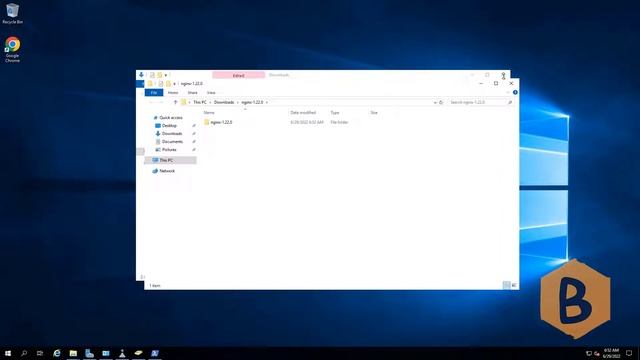Click the magnifier icon in search box
The width and height of the screenshot is (640, 360).
(x=510, y=102)
